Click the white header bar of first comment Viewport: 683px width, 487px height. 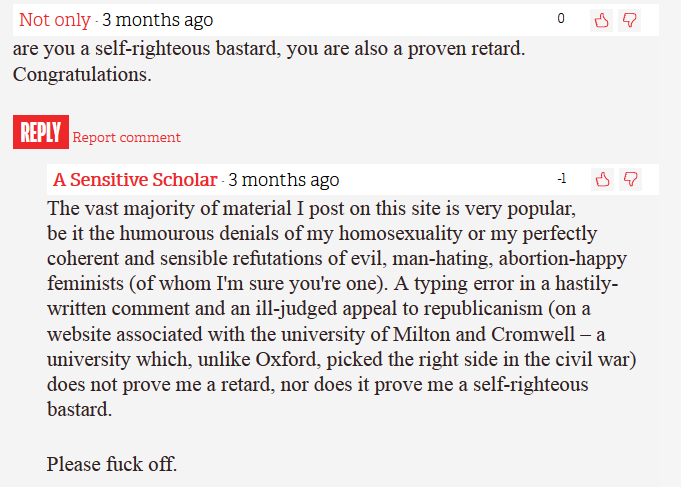(336, 20)
